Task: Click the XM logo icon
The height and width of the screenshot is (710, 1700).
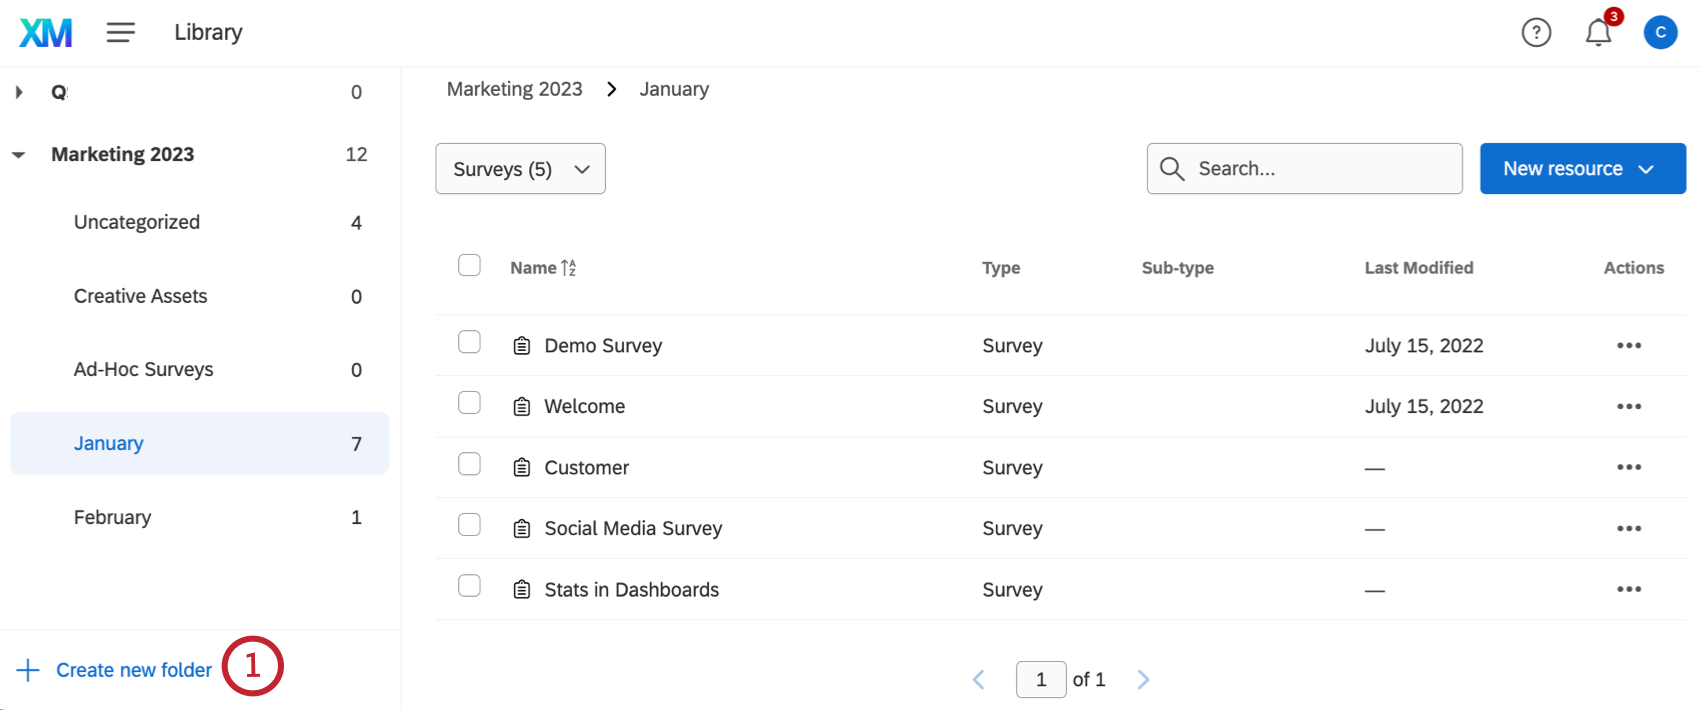Action: tap(46, 33)
